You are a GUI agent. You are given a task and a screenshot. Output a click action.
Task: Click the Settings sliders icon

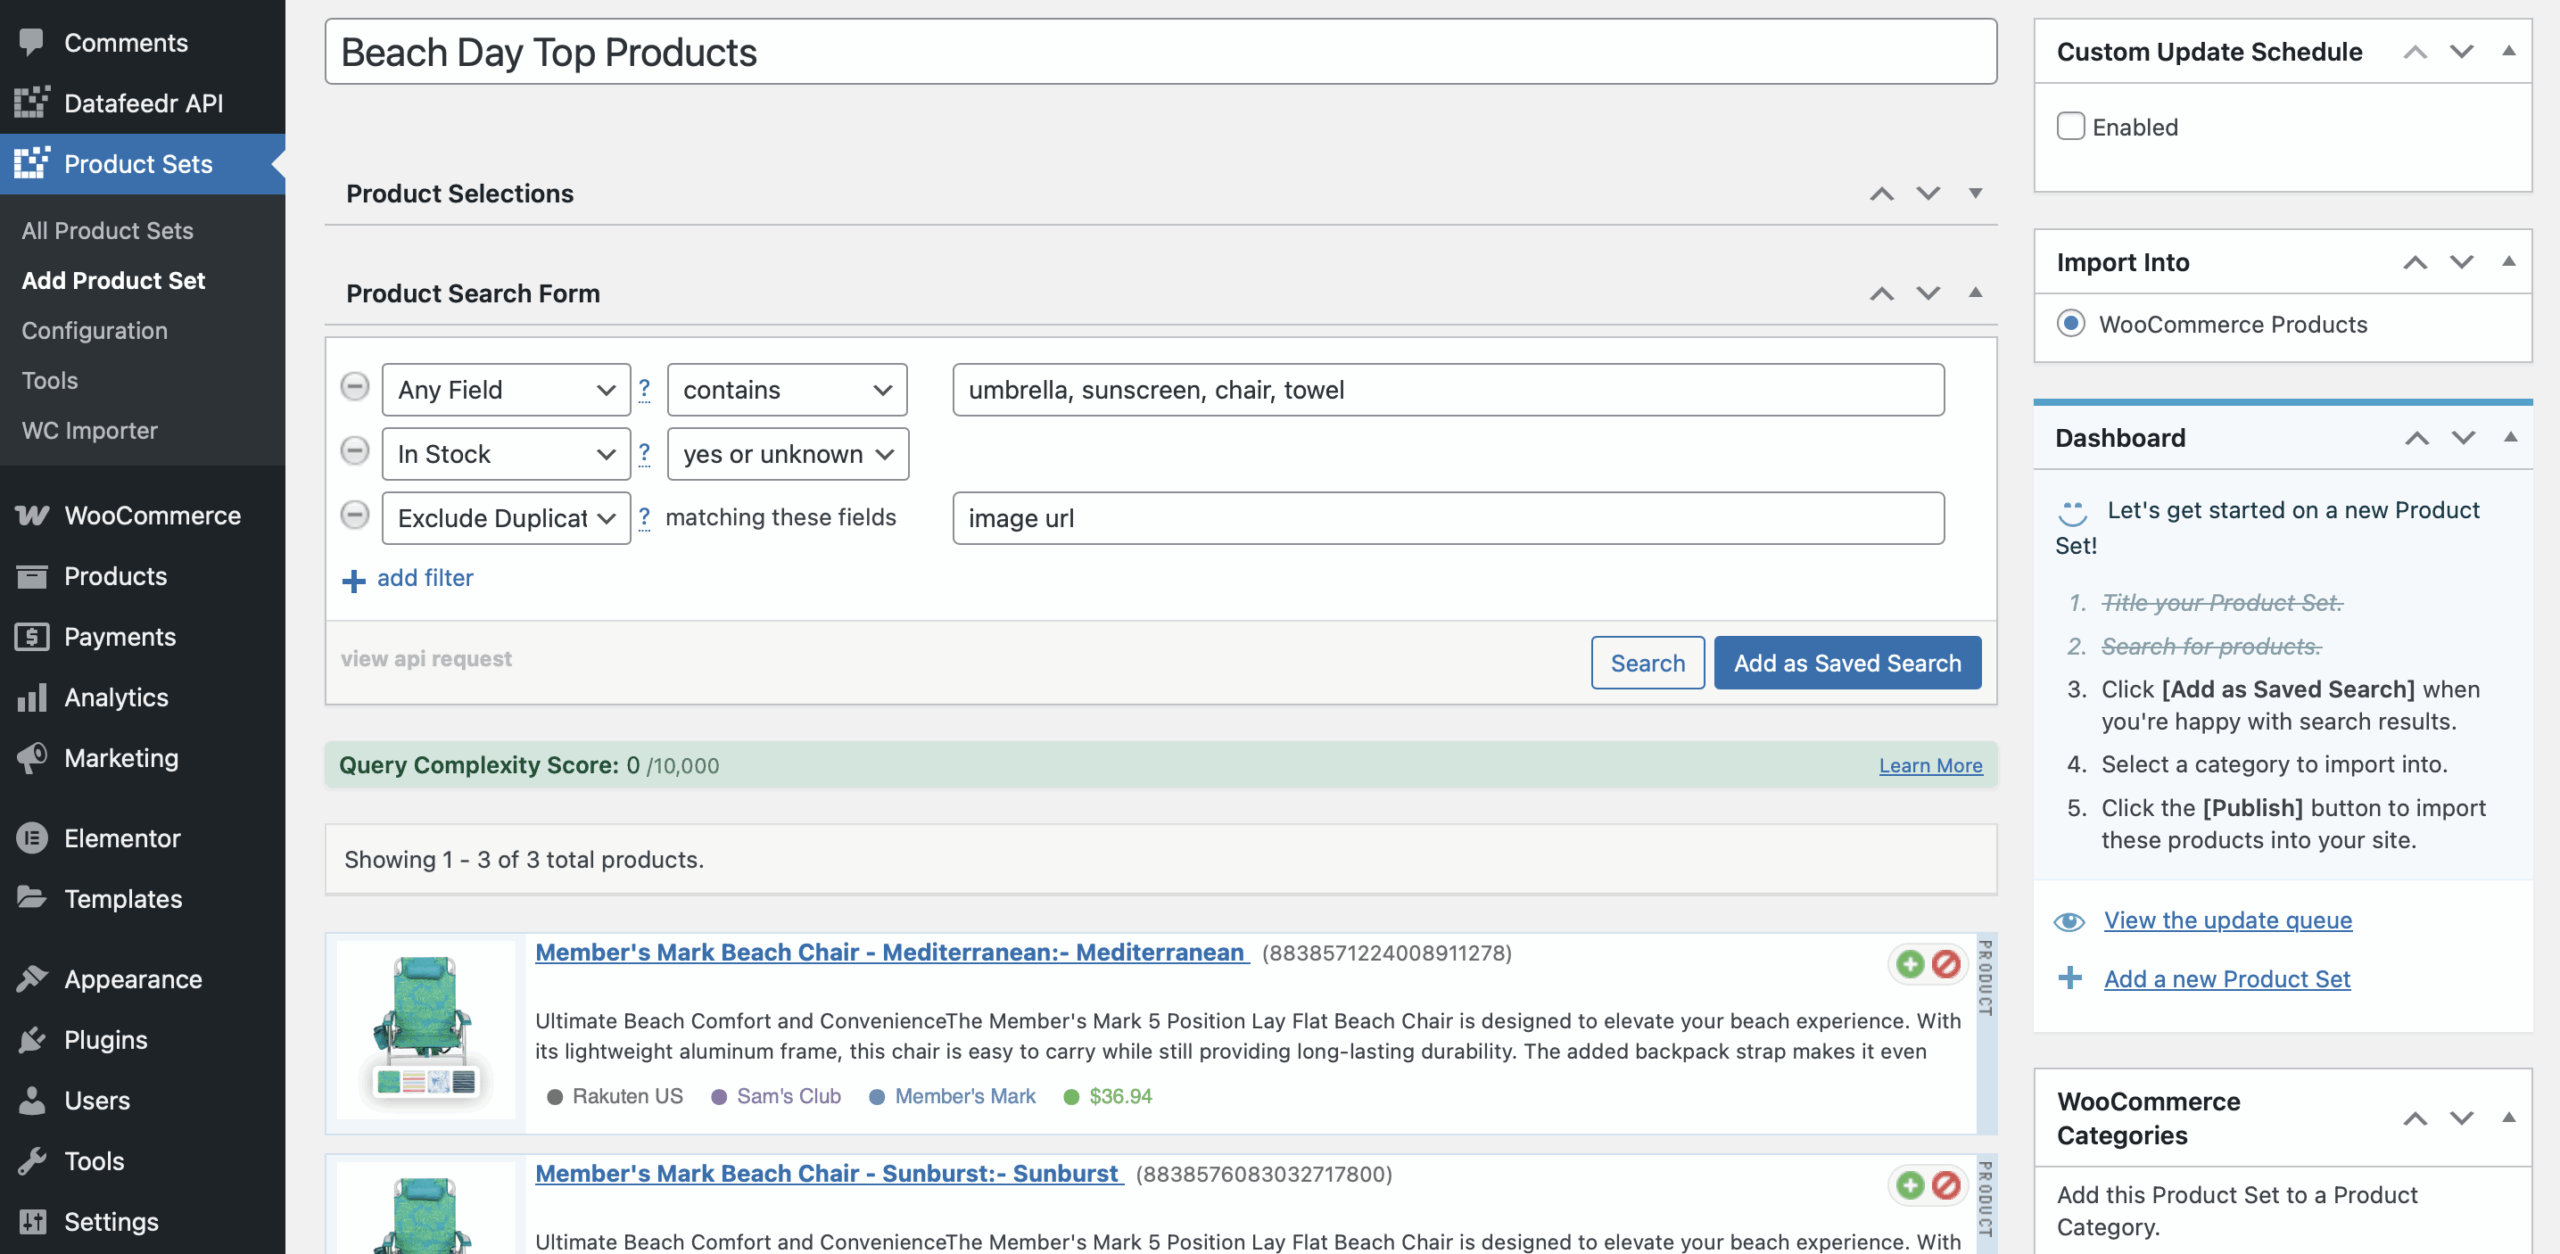click(32, 1222)
